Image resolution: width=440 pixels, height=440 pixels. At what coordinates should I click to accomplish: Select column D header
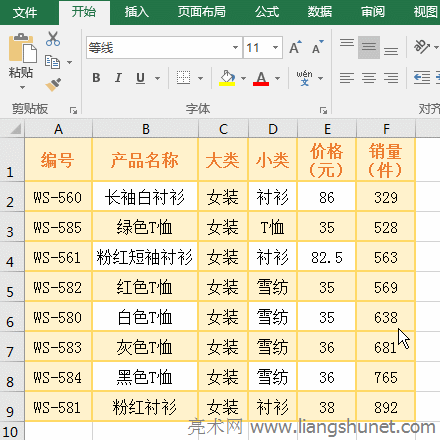(273, 129)
